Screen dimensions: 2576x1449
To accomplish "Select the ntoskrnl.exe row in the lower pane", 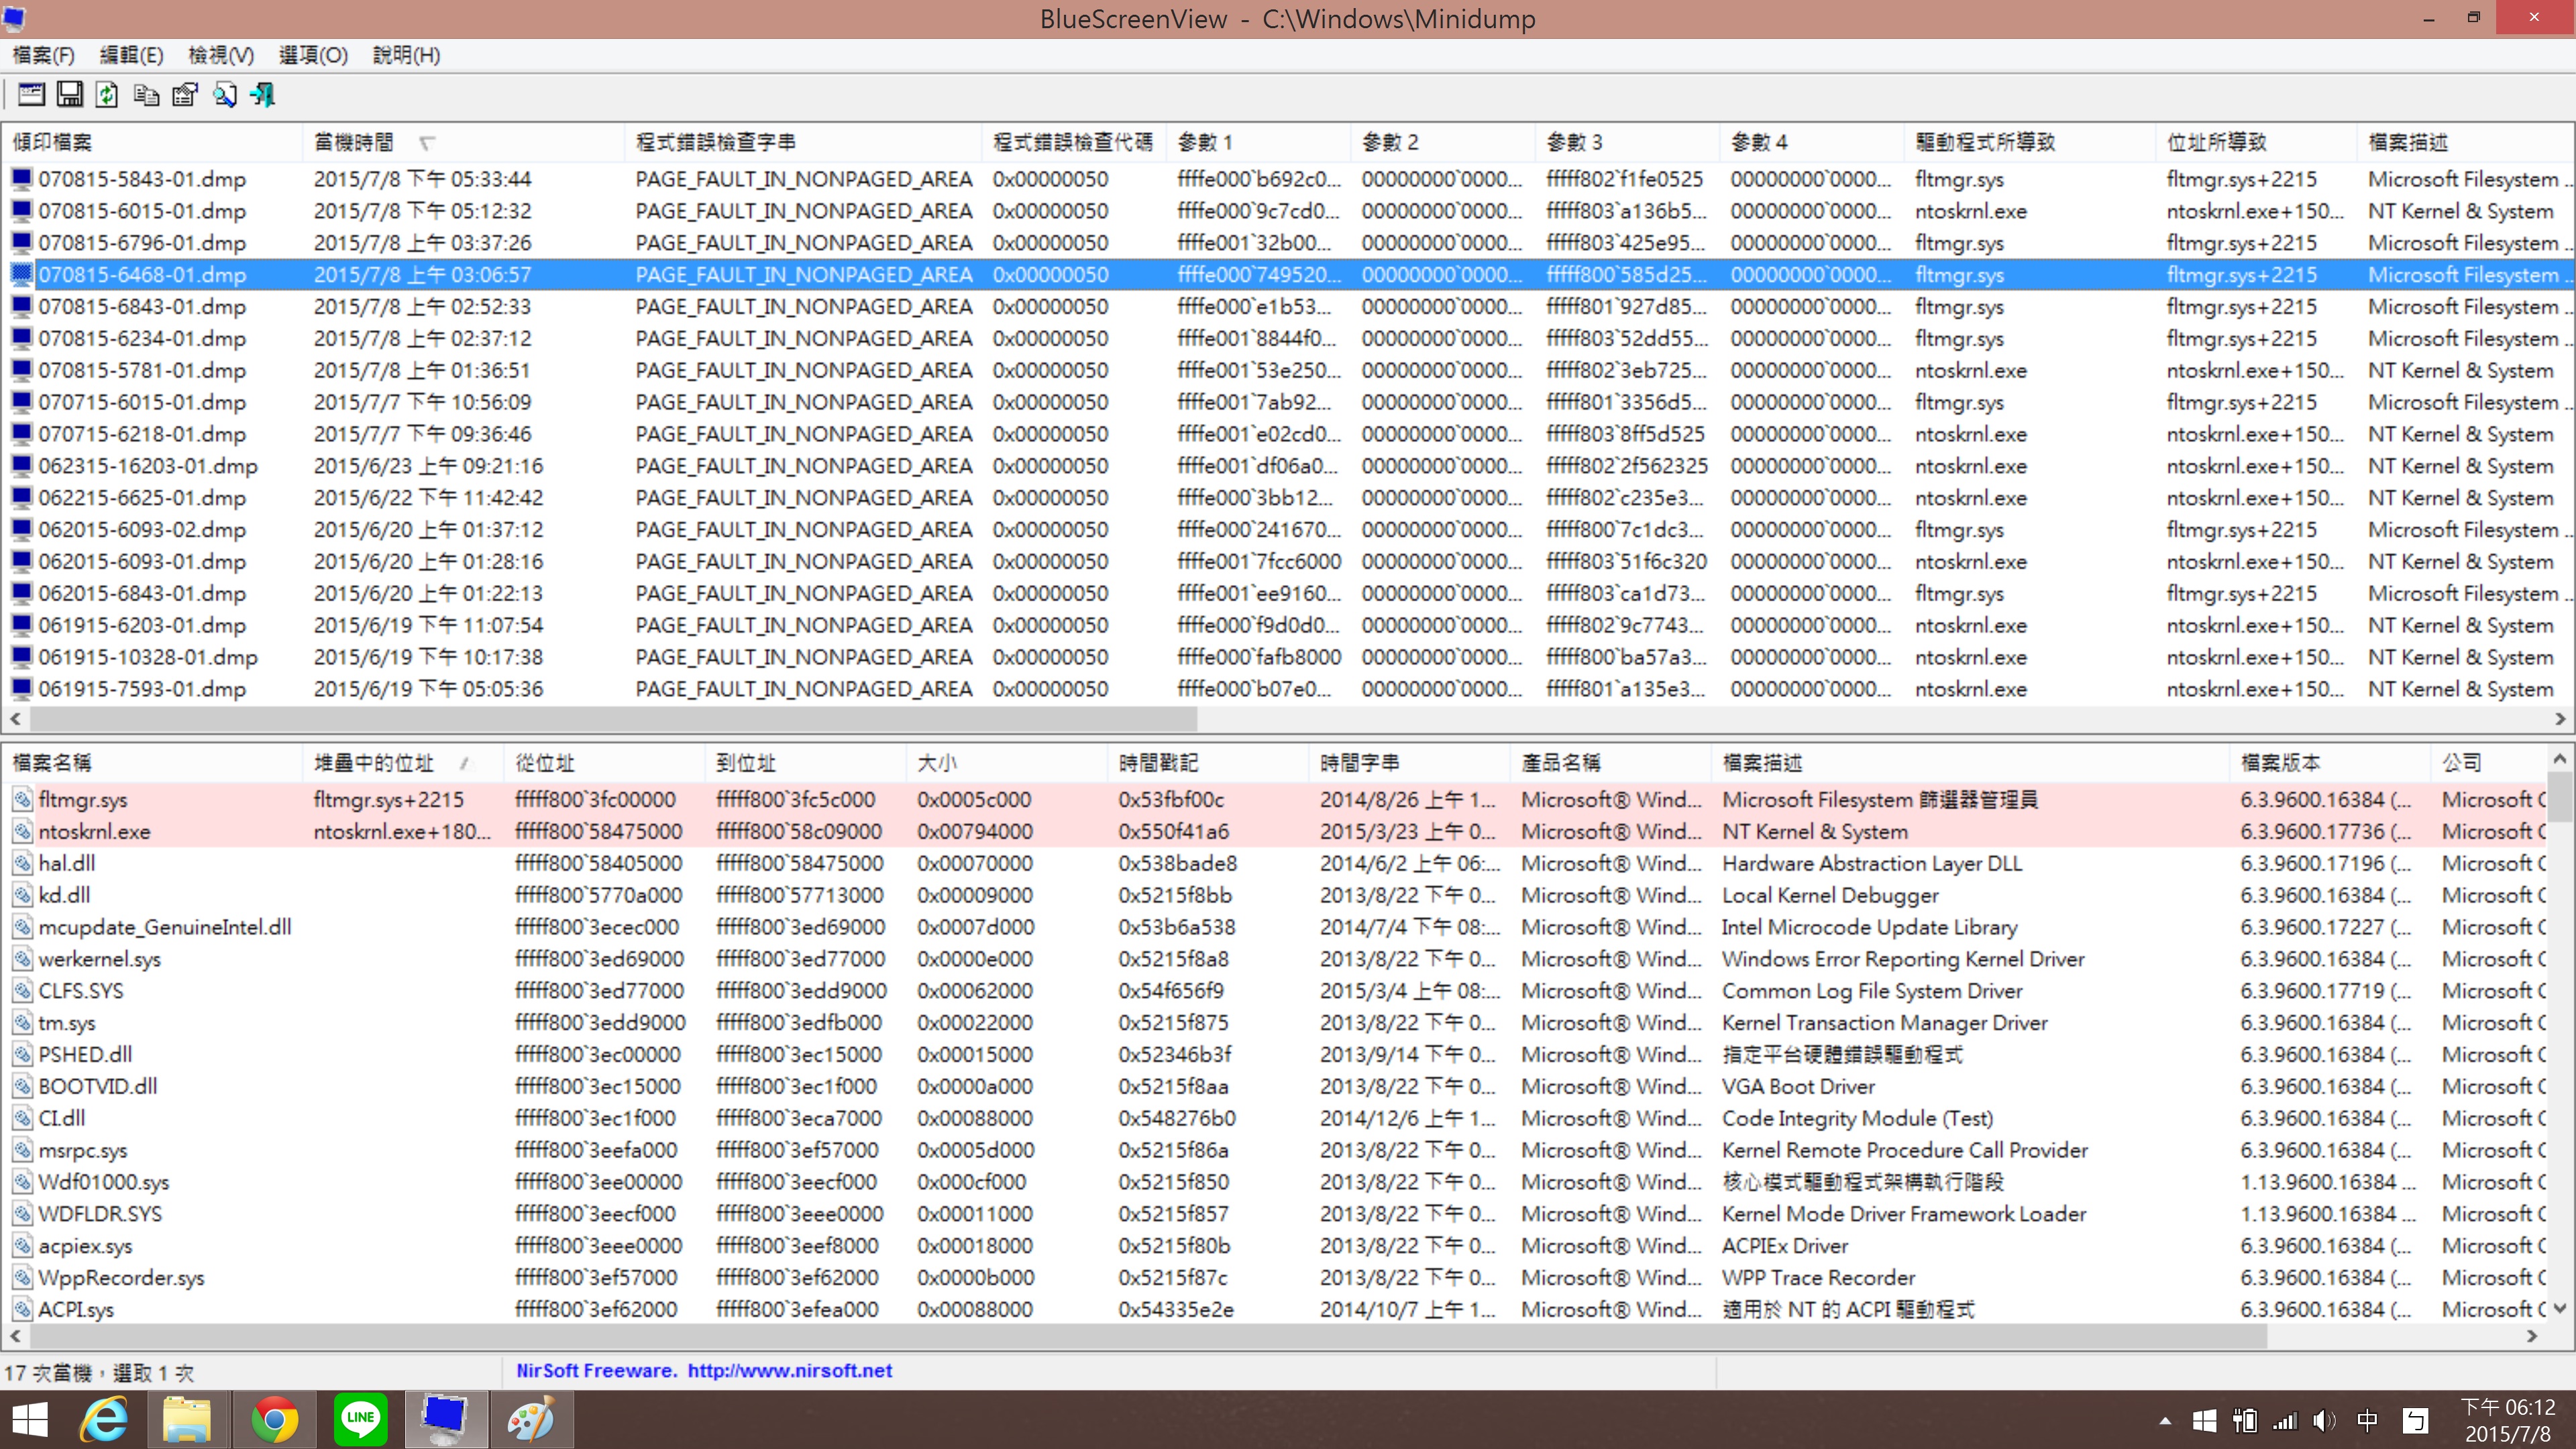I will (1275, 831).
